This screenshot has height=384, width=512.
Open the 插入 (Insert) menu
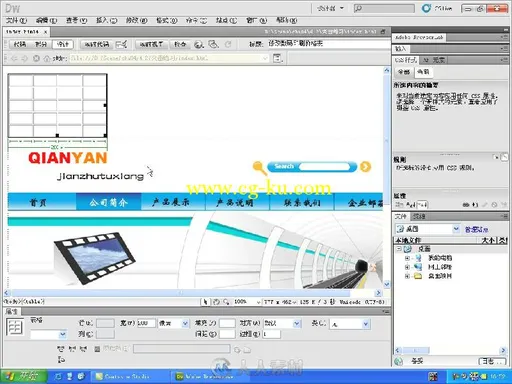(x=106, y=21)
